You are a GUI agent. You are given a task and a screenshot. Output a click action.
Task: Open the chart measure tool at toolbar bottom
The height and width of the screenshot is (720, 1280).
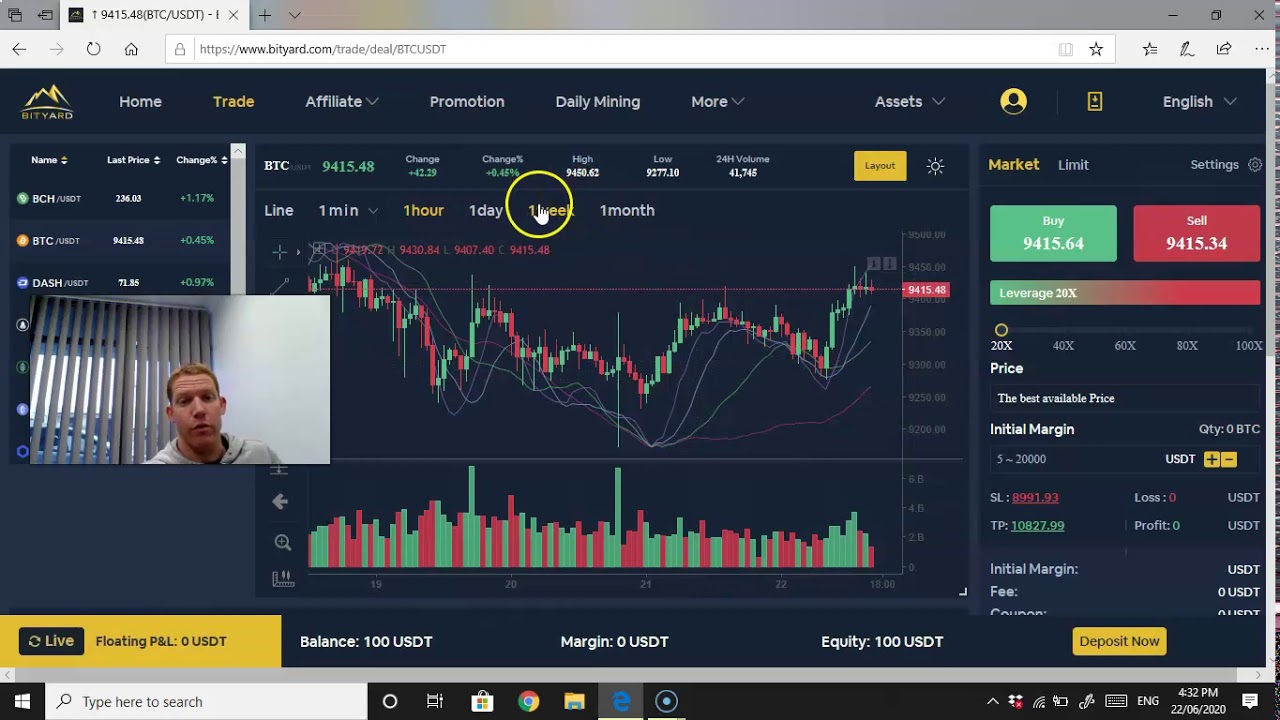tap(283, 578)
